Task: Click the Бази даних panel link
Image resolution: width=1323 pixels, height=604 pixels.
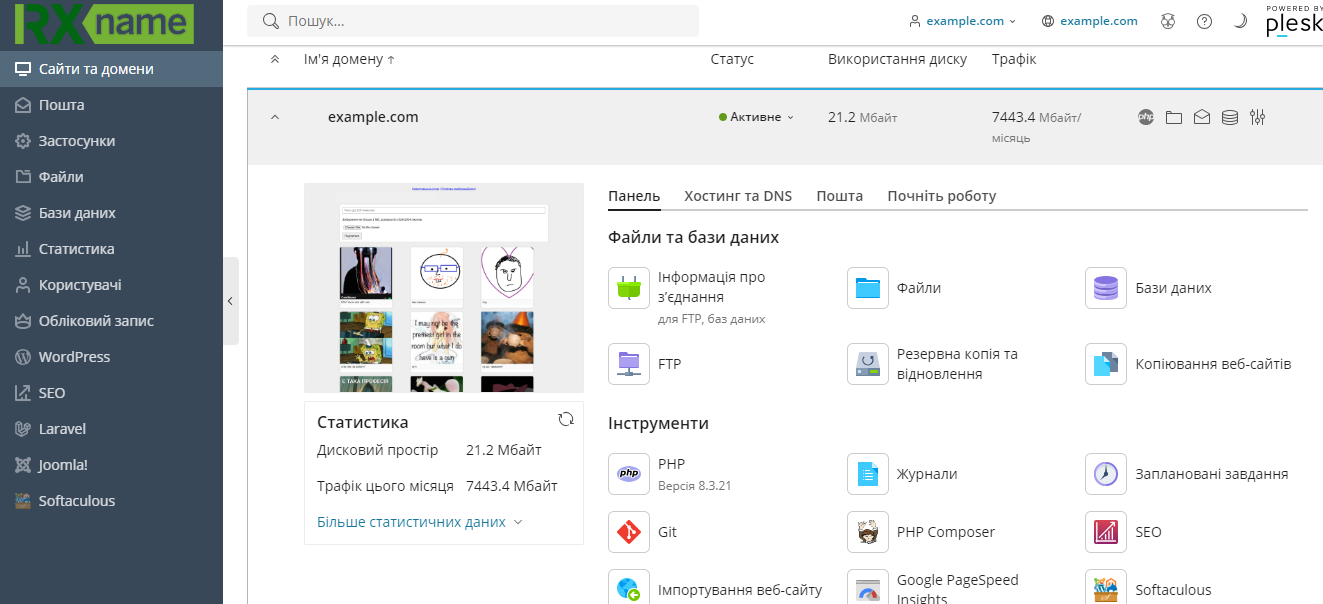Action: 1173,288
